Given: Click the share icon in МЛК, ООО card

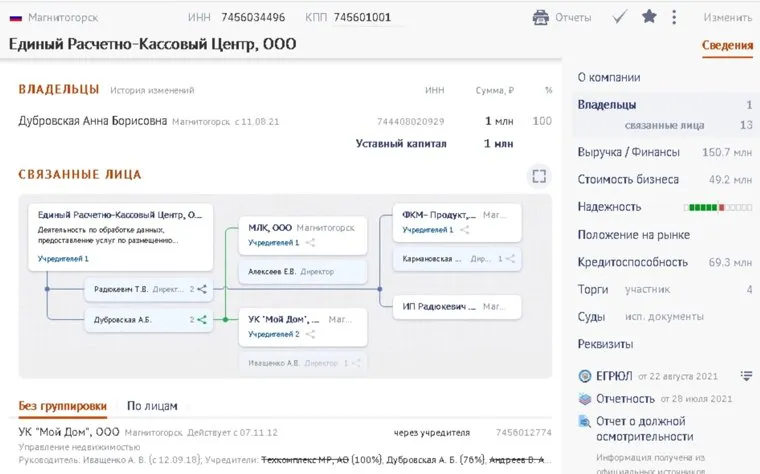Looking at the screenshot, I should pos(311,242).
